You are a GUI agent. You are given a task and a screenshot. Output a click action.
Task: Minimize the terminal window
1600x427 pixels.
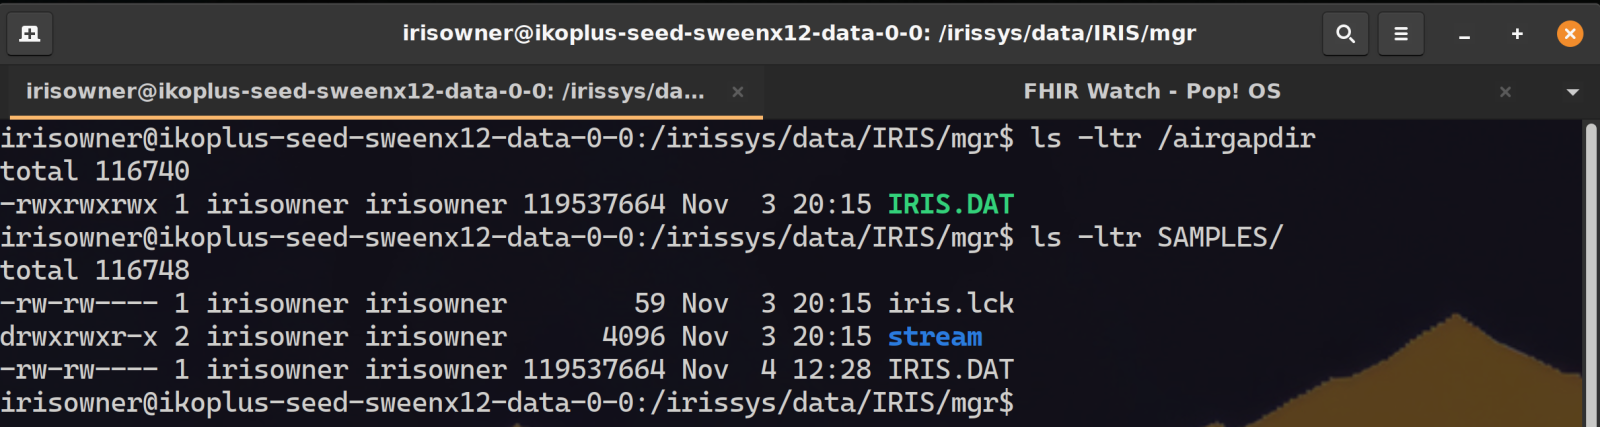[1464, 34]
